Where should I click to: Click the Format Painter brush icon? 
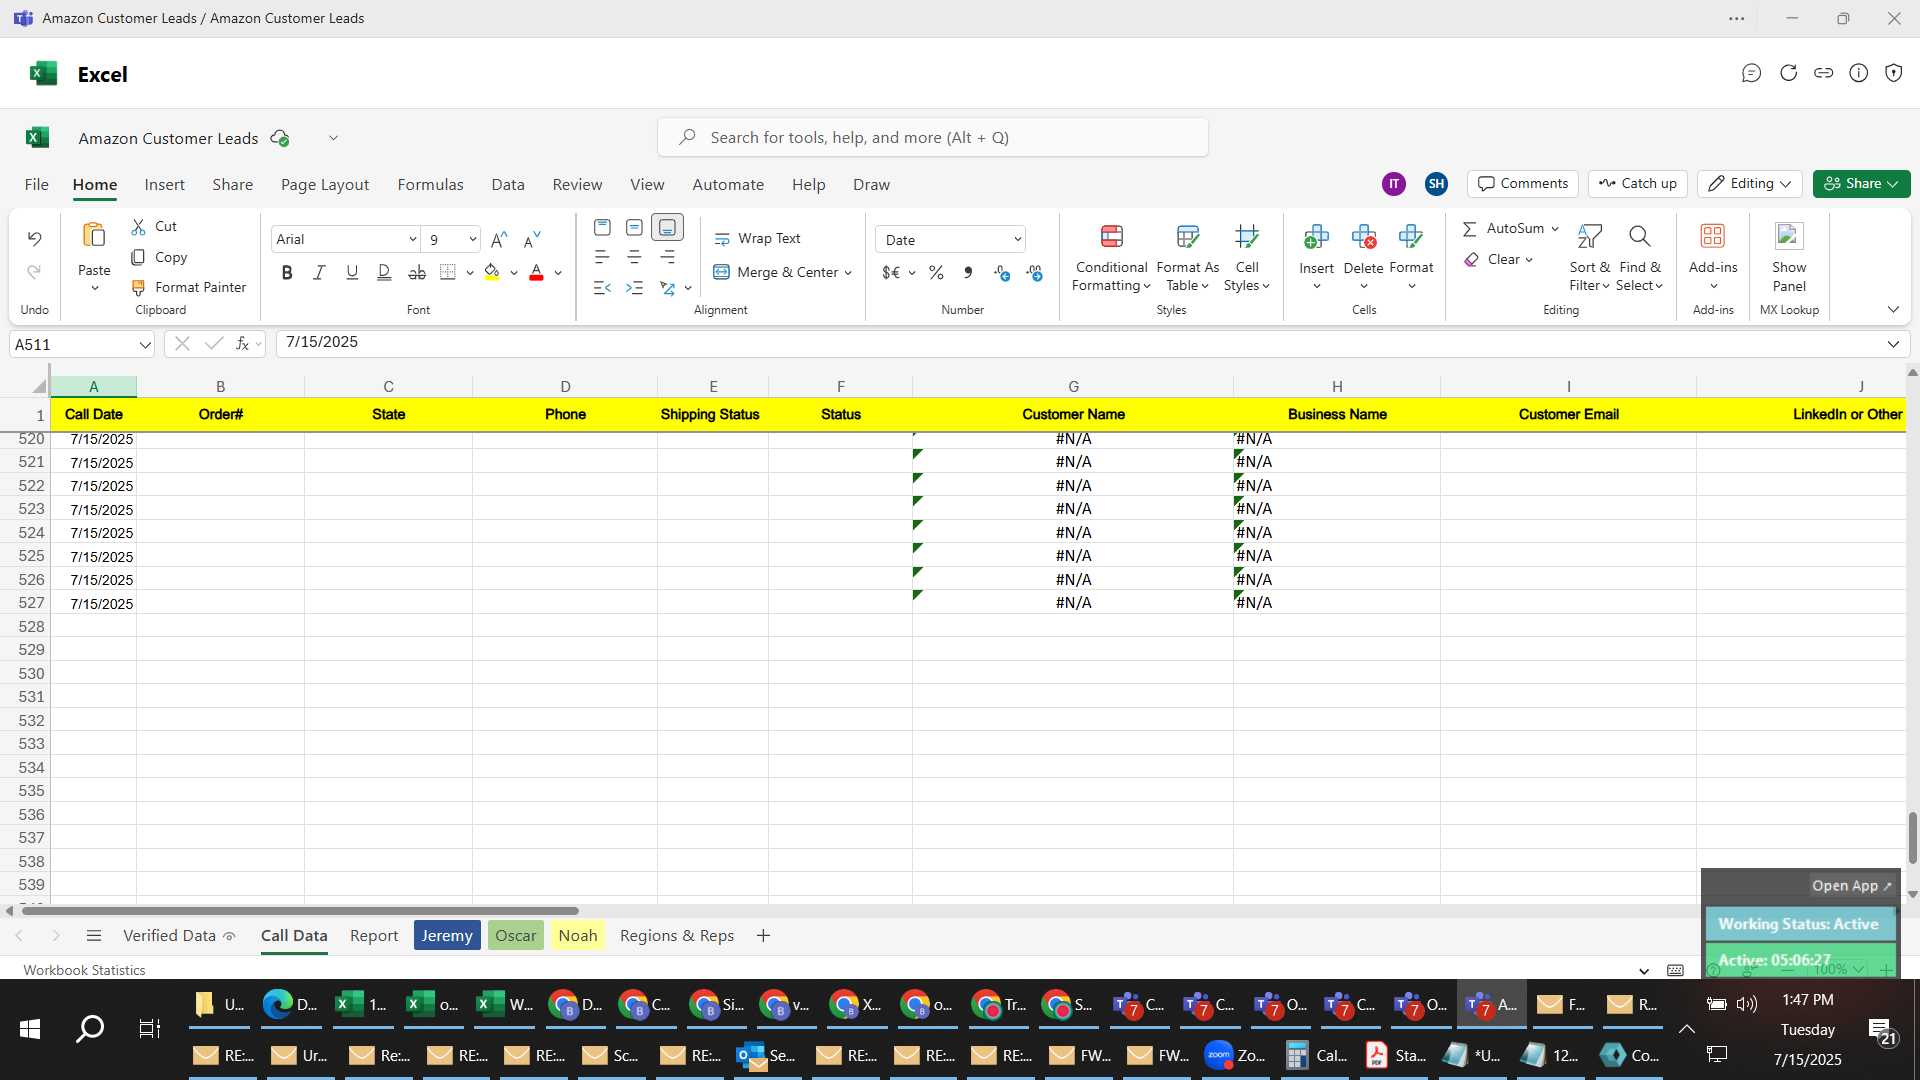coord(138,287)
